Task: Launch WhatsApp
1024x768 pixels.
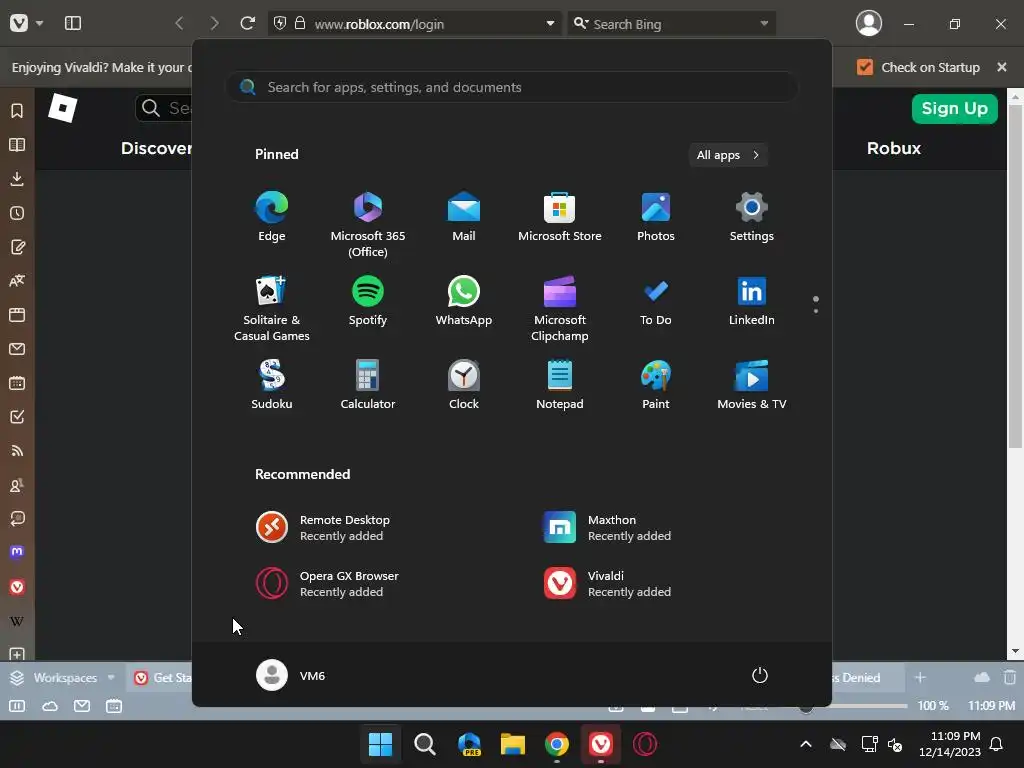Action: click(464, 301)
